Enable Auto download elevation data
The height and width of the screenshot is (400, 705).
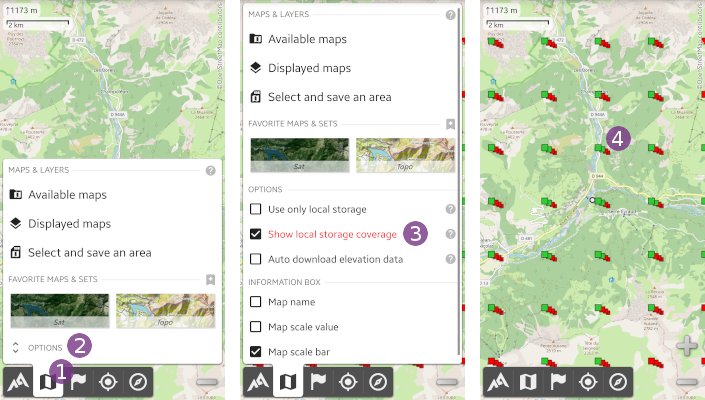(x=256, y=259)
